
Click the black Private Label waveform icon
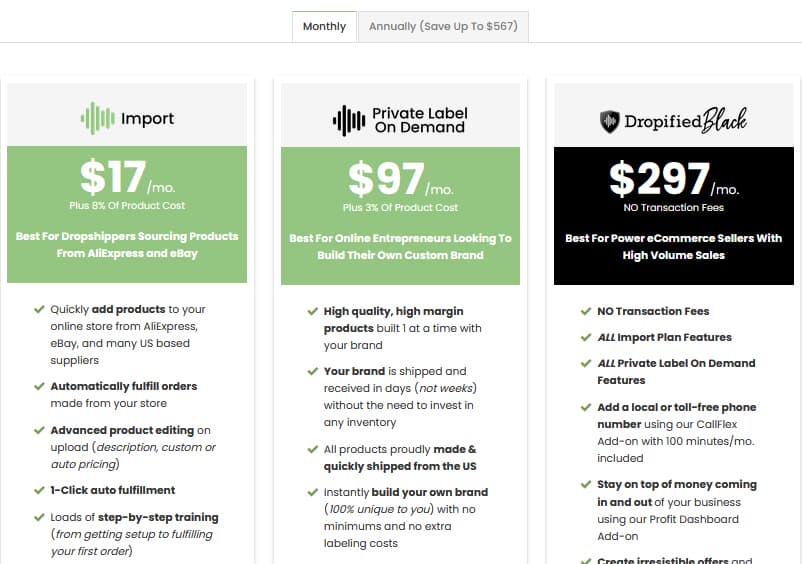(349, 121)
